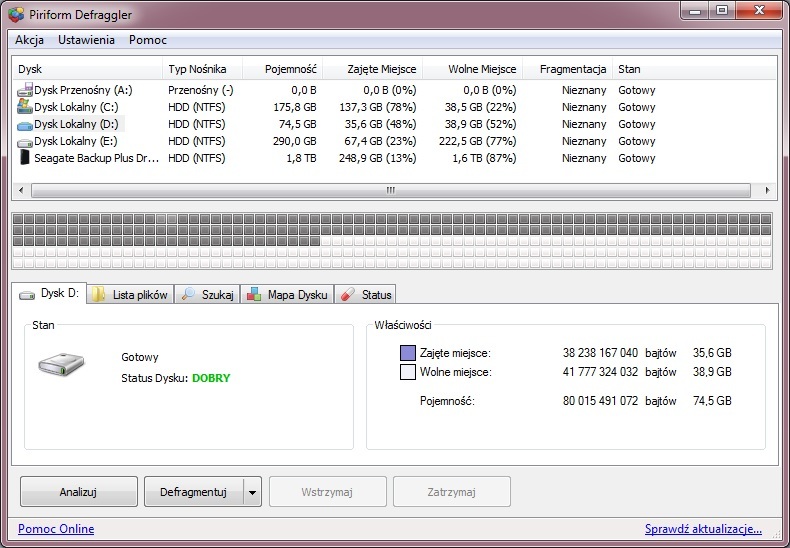Click the Przenośny (-) media type cell
Viewport: 790px width, 548px height.
click(x=201, y=90)
